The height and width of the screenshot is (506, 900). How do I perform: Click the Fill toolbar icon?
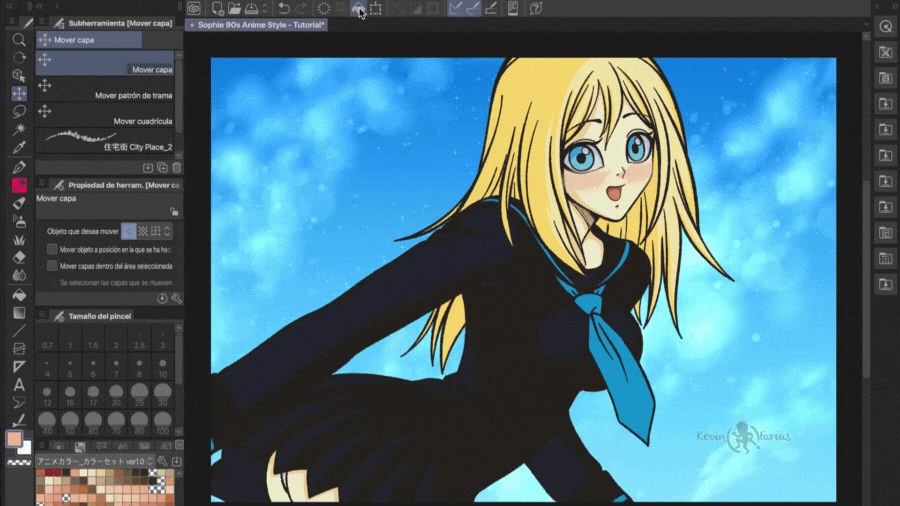[x=358, y=8]
